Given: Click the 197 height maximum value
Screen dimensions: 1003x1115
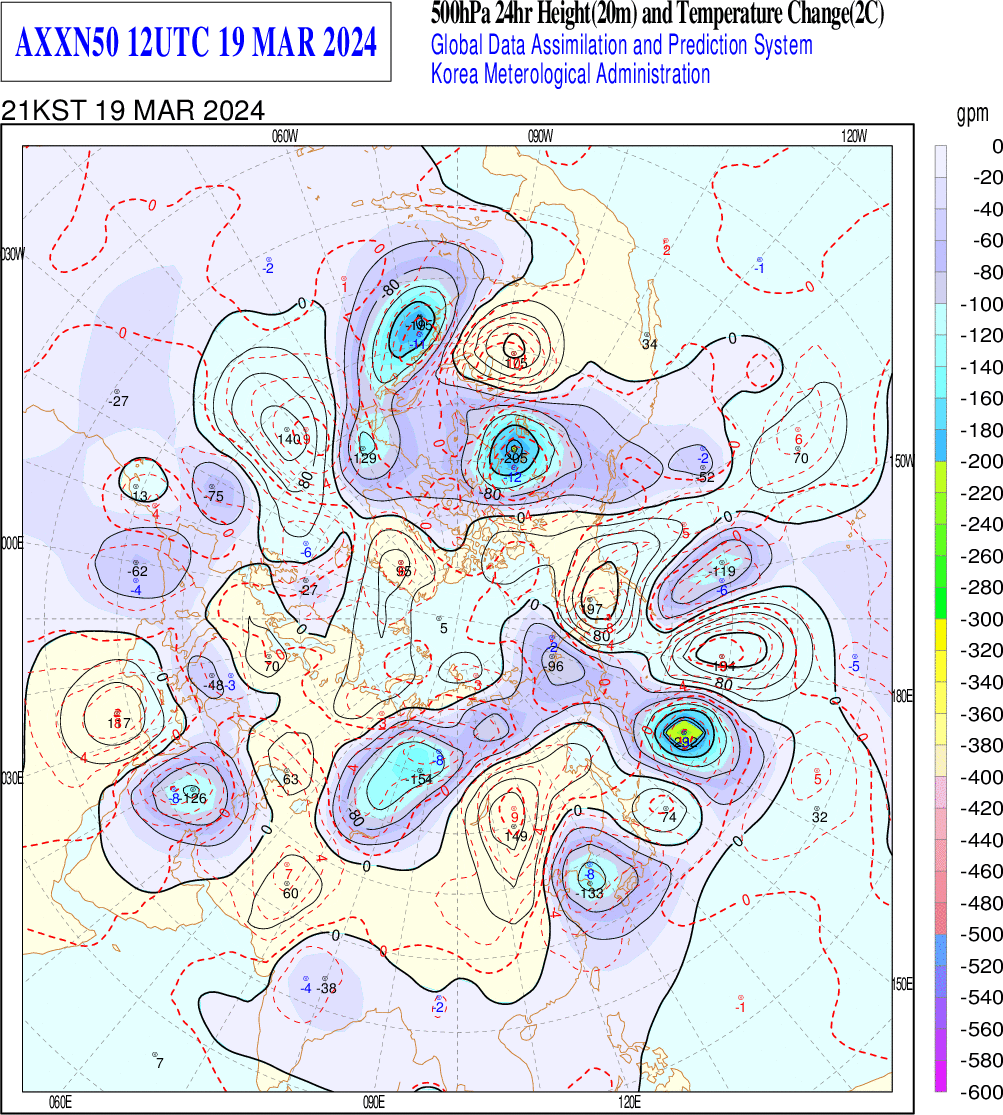Looking at the screenshot, I should 592,609.
